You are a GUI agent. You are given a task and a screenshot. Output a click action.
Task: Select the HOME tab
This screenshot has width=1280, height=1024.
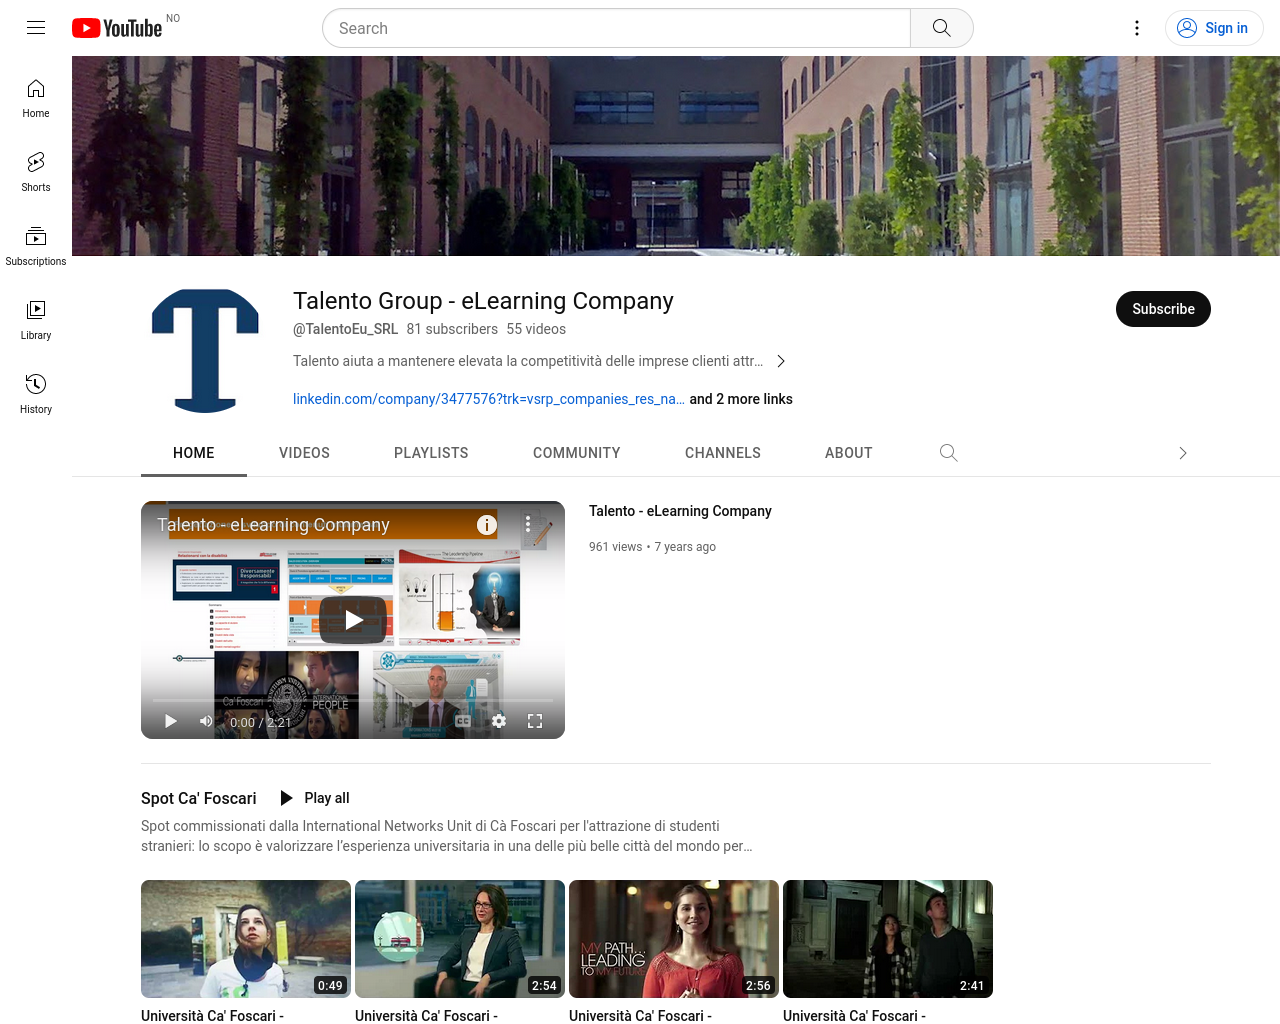click(194, 453)
